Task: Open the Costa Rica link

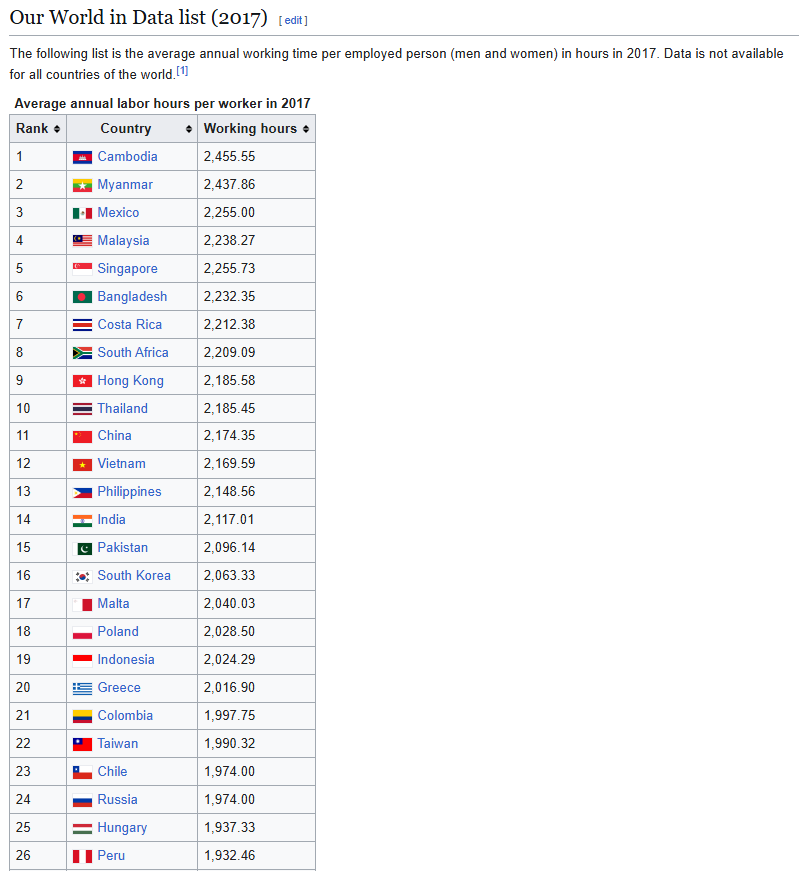Action: point(129,324)
